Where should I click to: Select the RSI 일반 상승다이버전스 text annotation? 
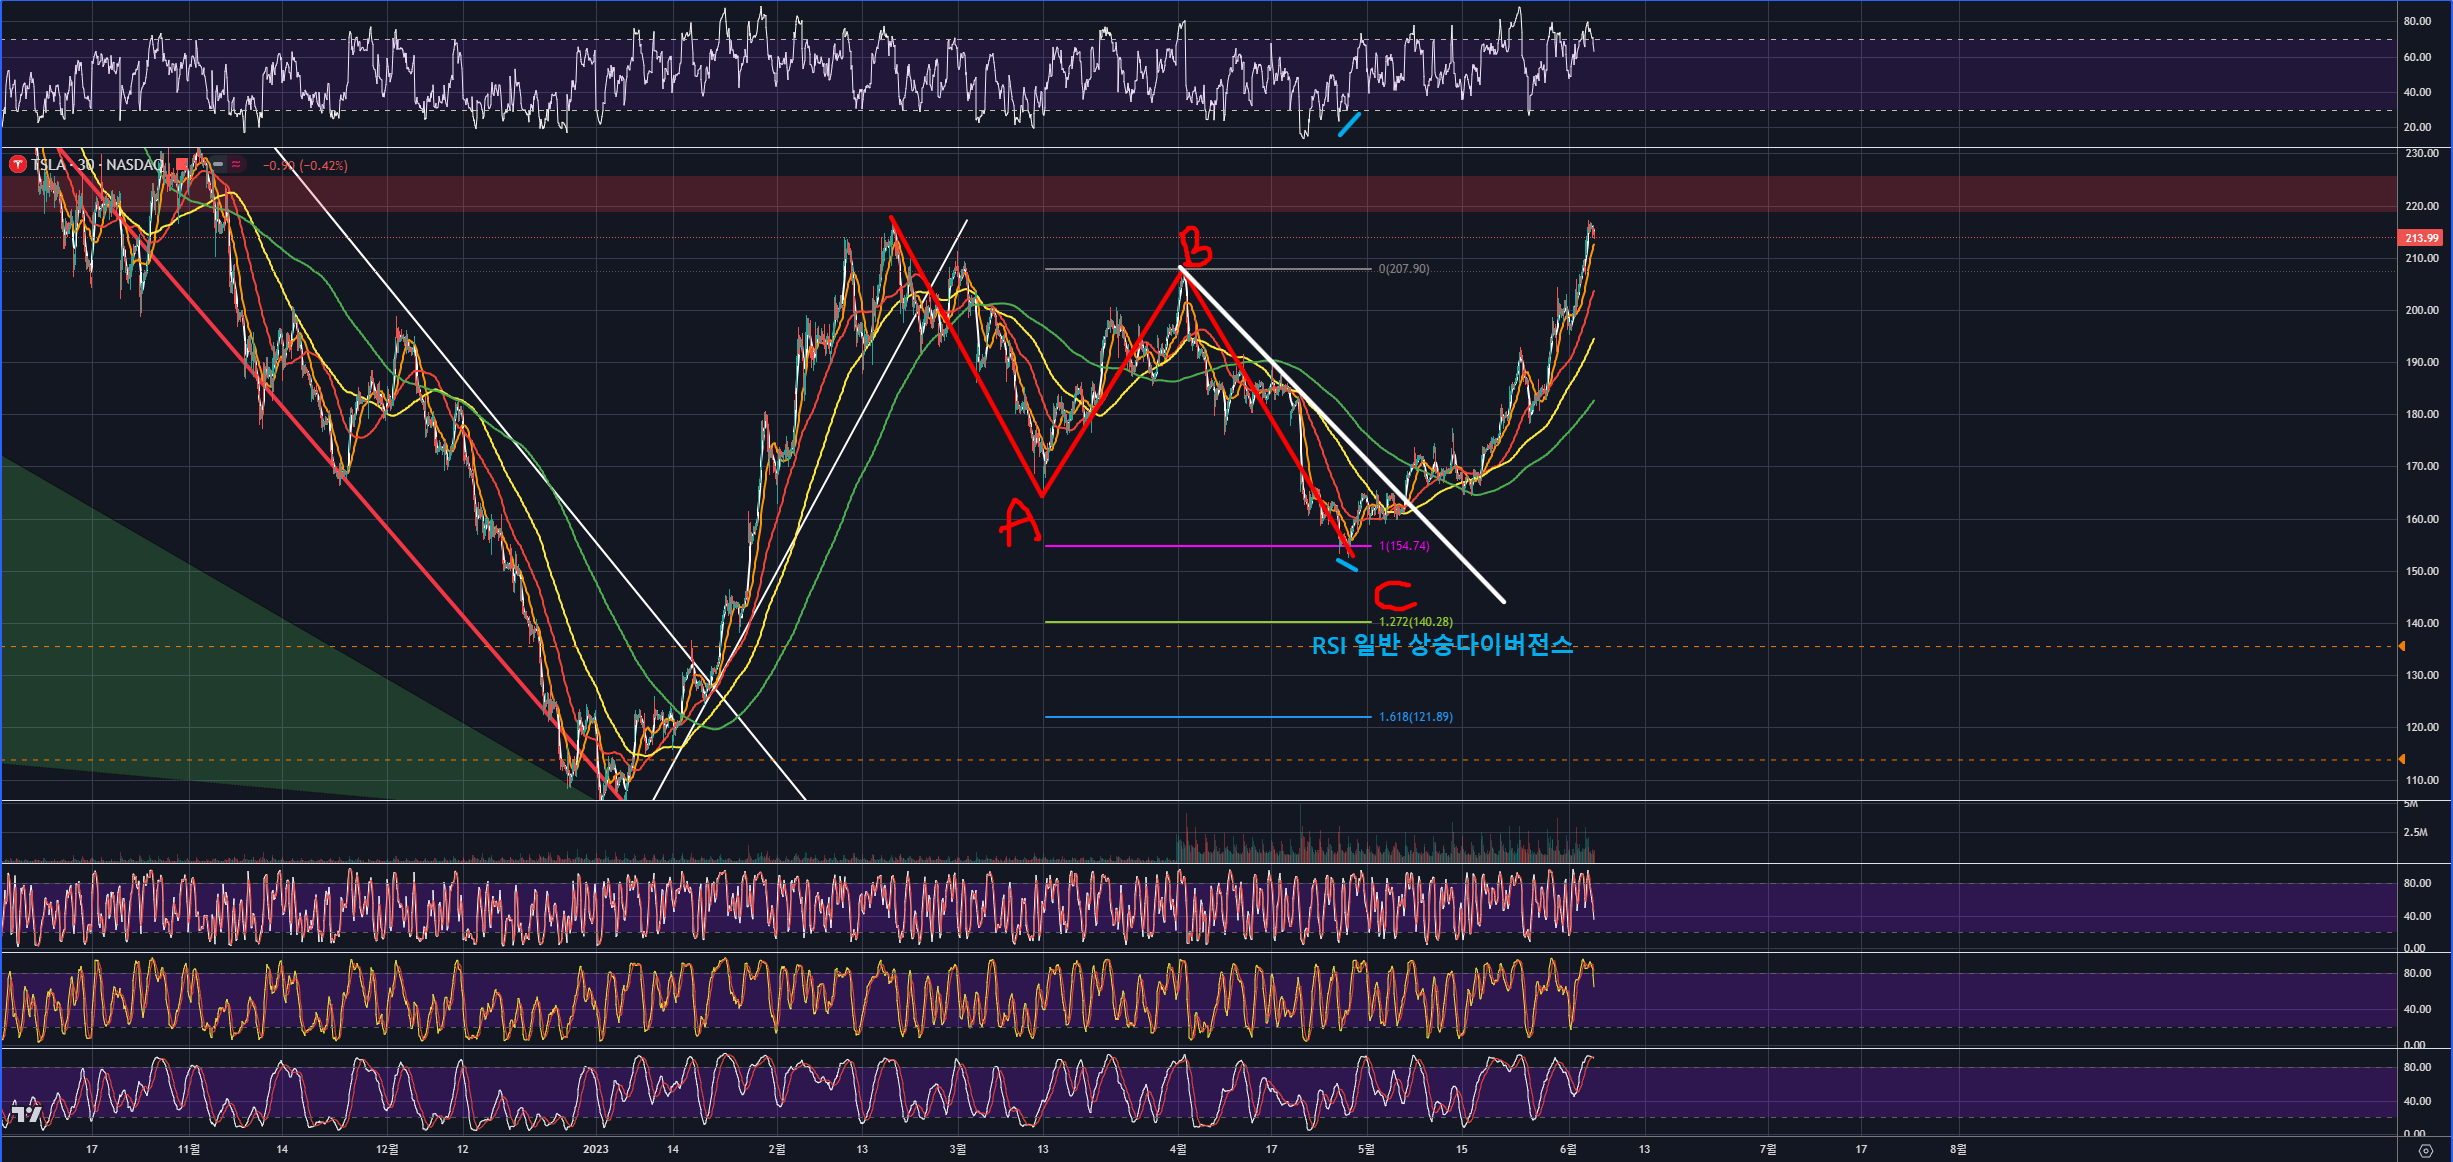pyautogui.click(x=1441, y=646)
